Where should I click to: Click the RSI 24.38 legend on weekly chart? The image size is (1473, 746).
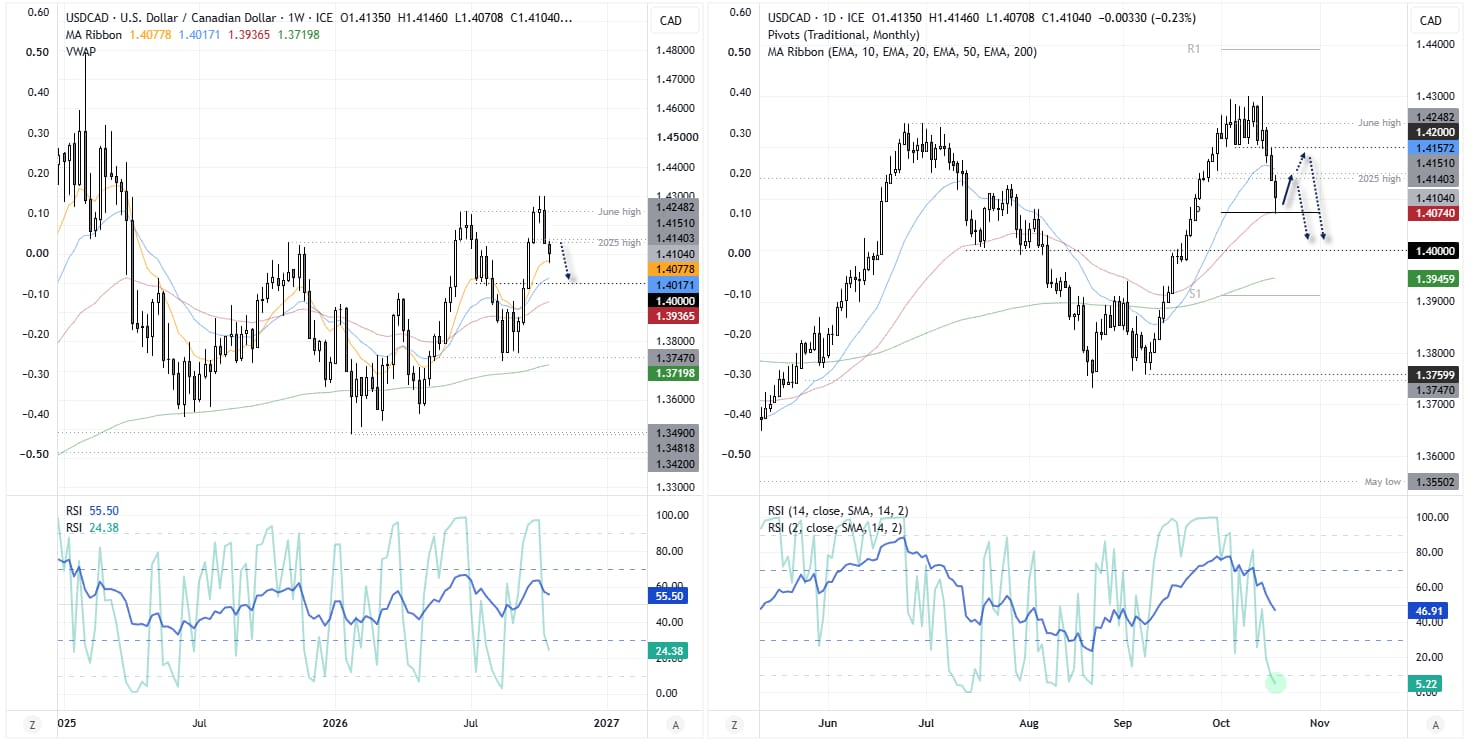[x=91, y=527]
